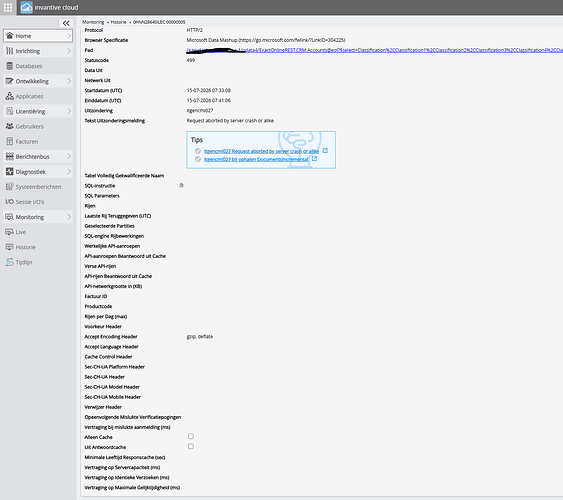Viewport: 563px width, 500px height.
Task: Click the Historie breadcrumb
Action: coord(118,22)
